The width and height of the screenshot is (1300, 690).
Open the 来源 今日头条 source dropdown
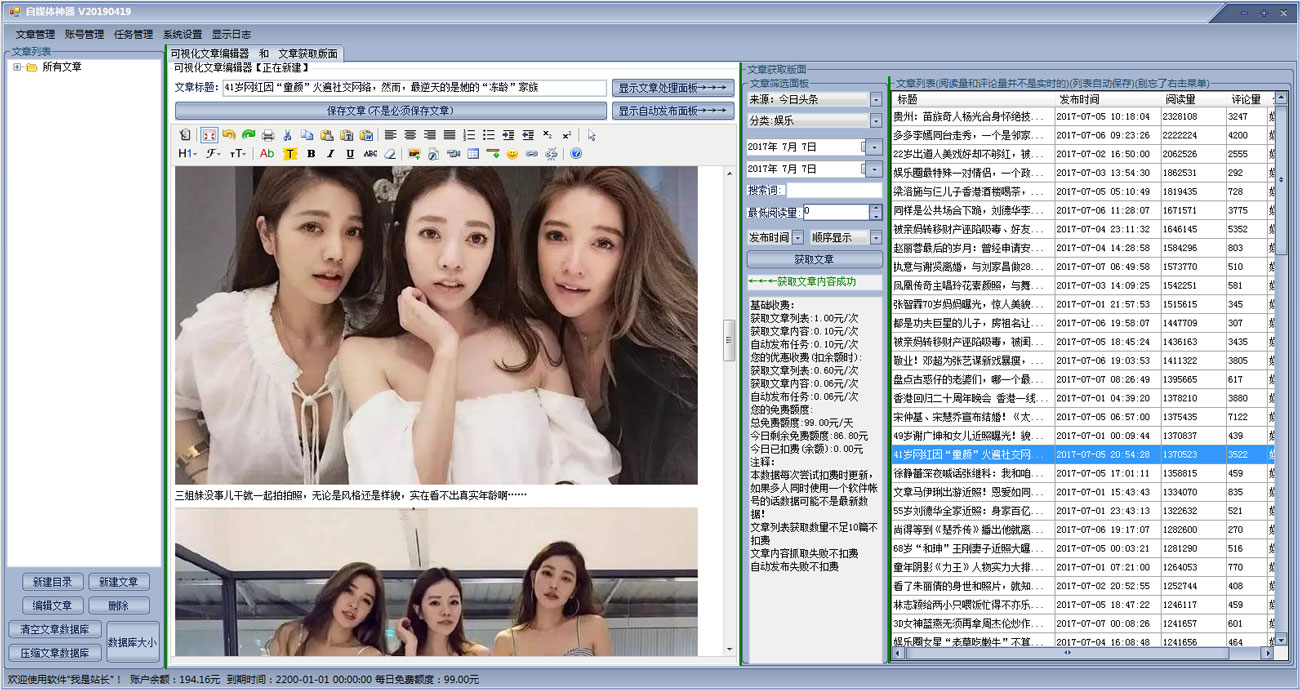(x=876, y=100)
